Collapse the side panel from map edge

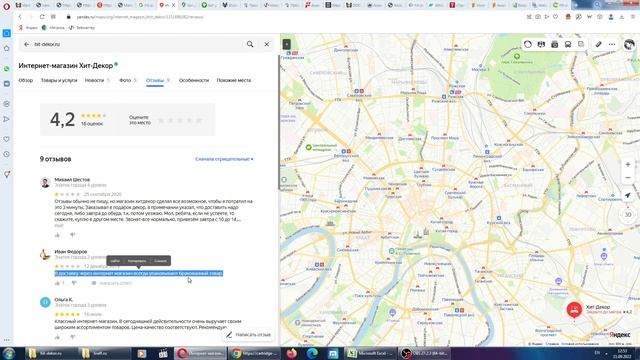point(287,44)
